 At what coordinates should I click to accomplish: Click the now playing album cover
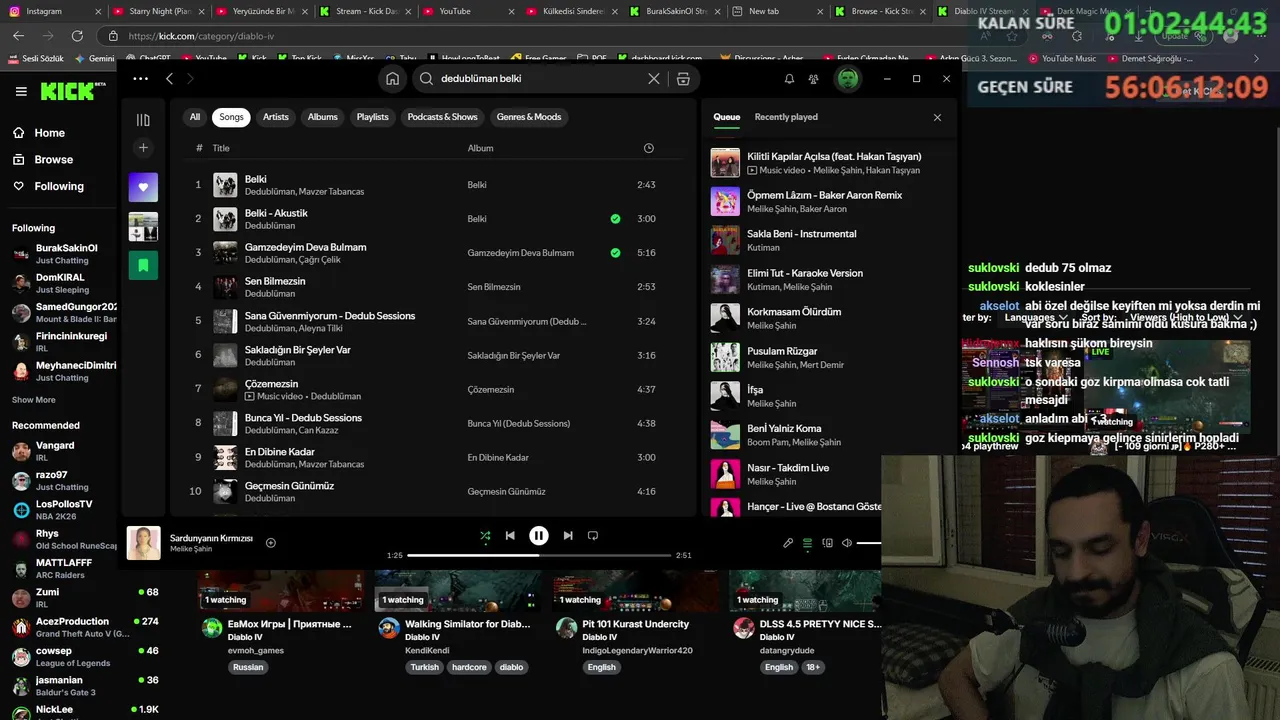pyautogui.click(x=144, y=543)
